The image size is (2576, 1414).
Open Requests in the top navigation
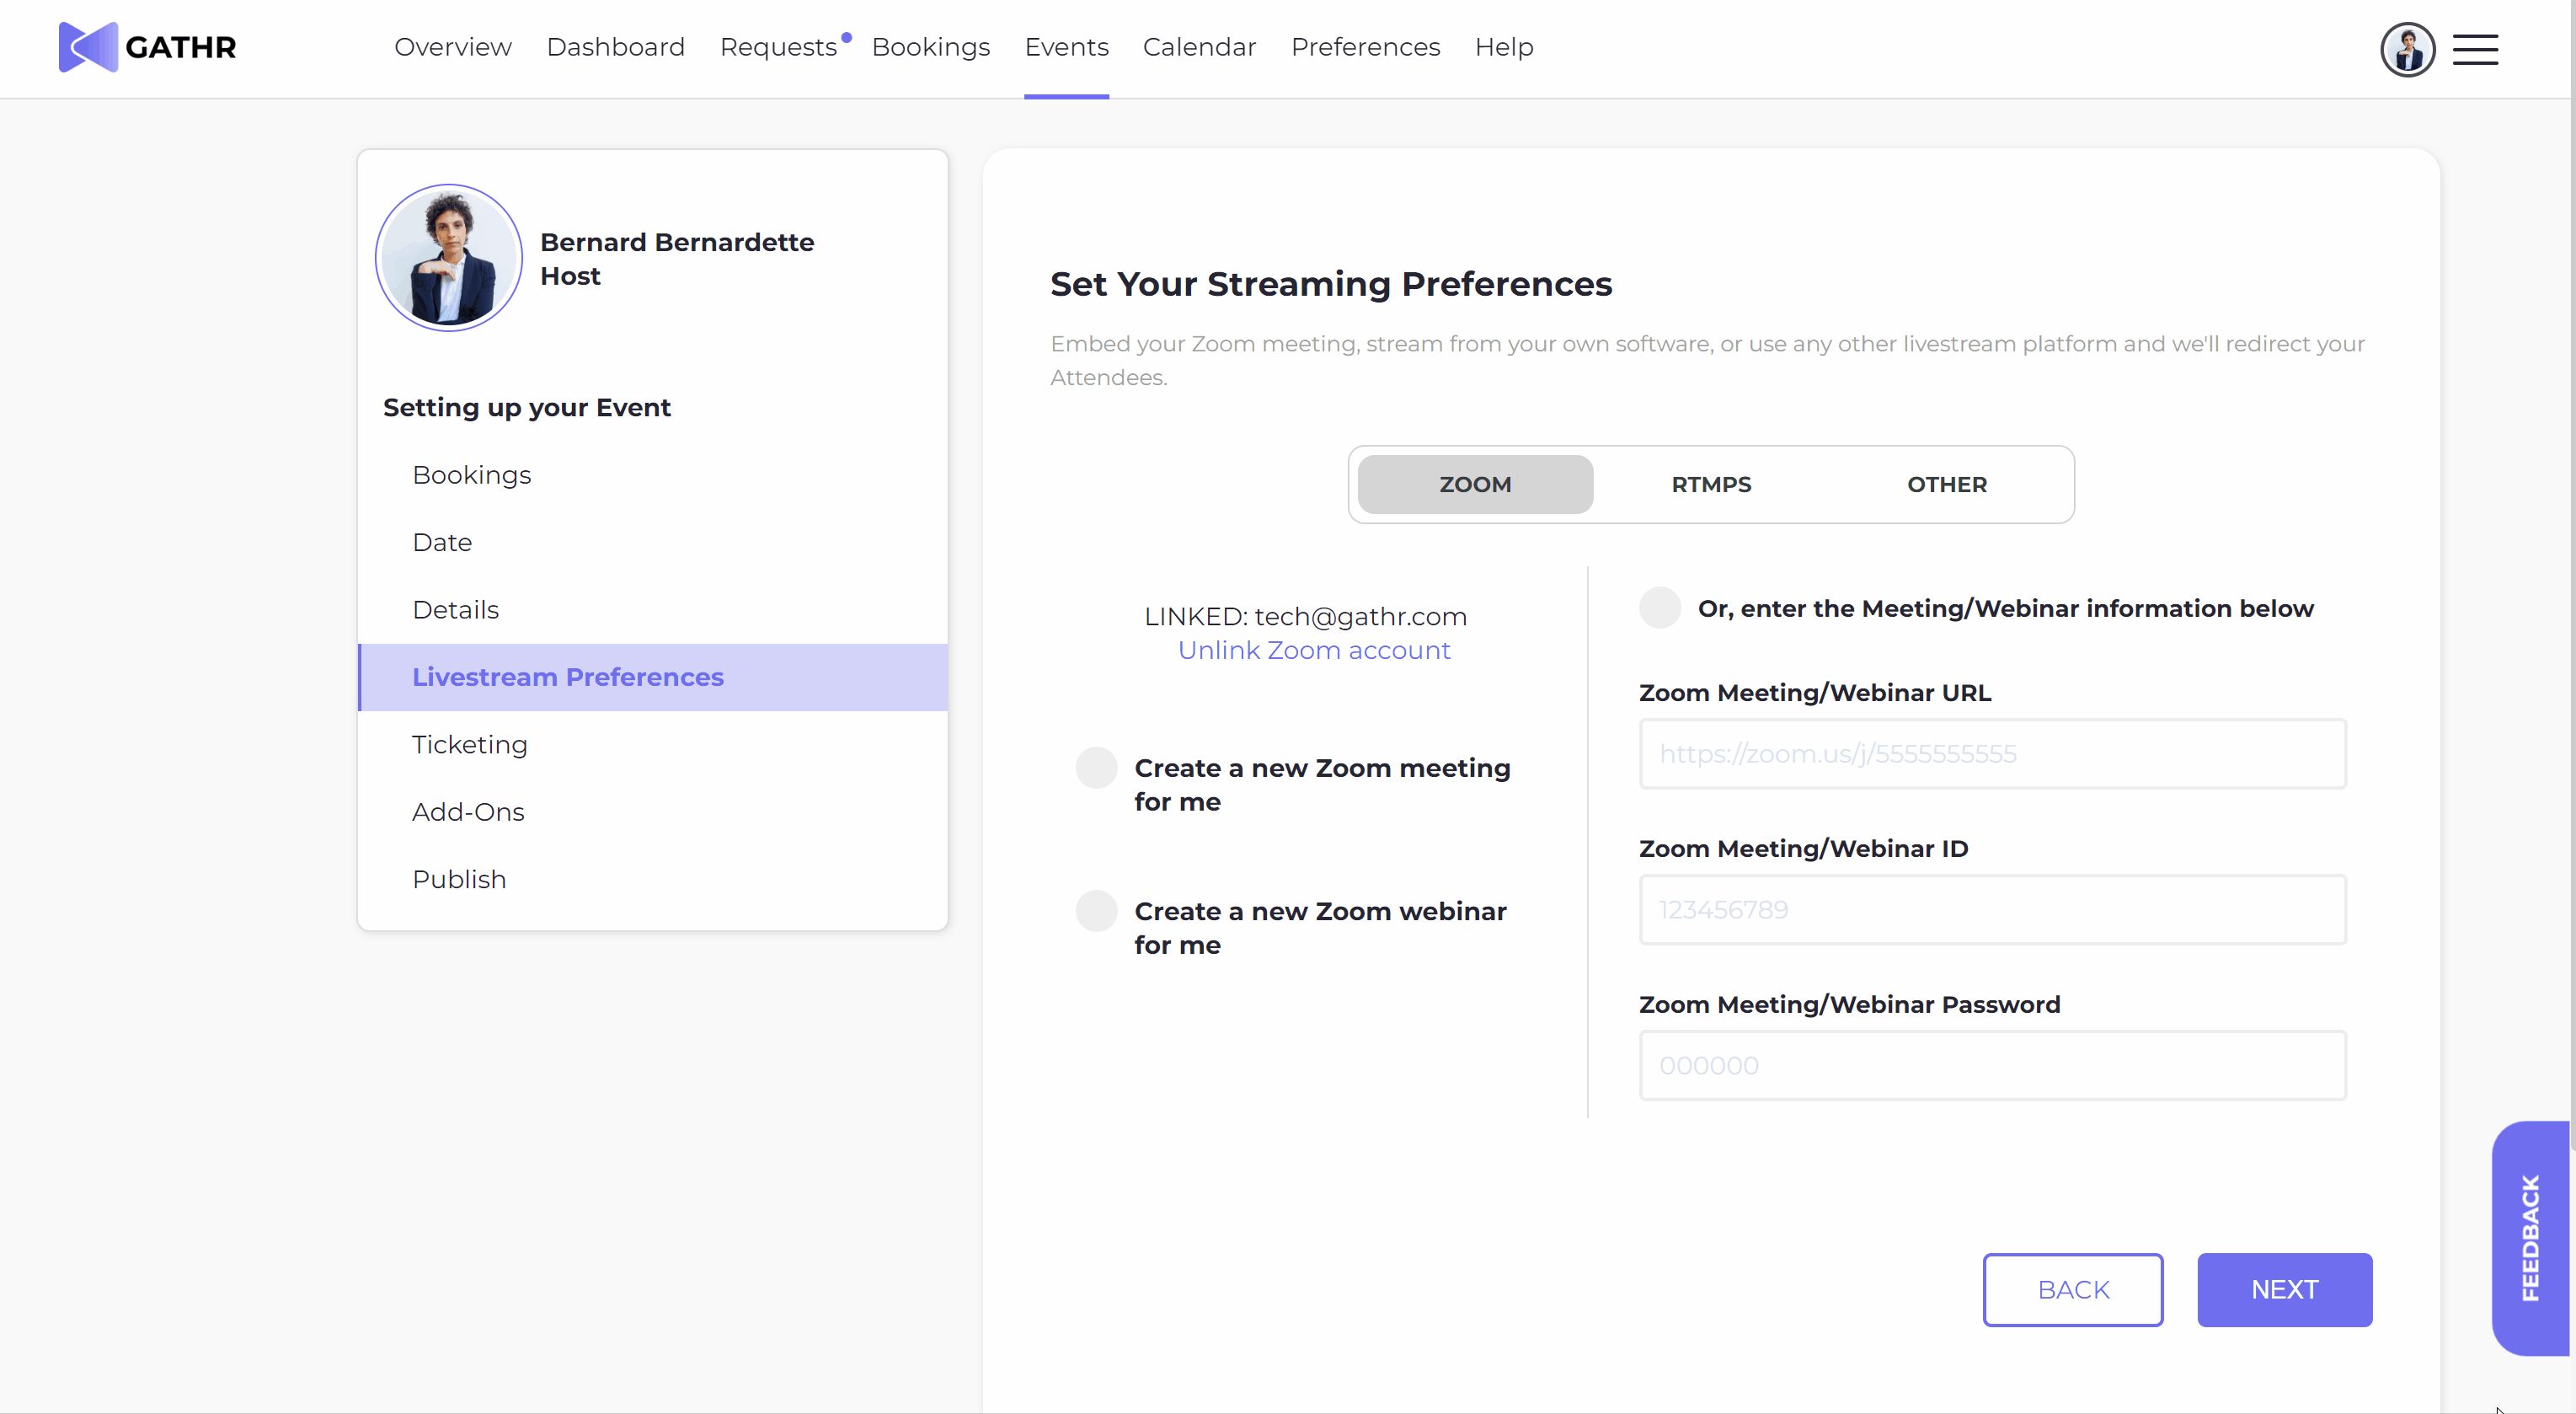779,47
